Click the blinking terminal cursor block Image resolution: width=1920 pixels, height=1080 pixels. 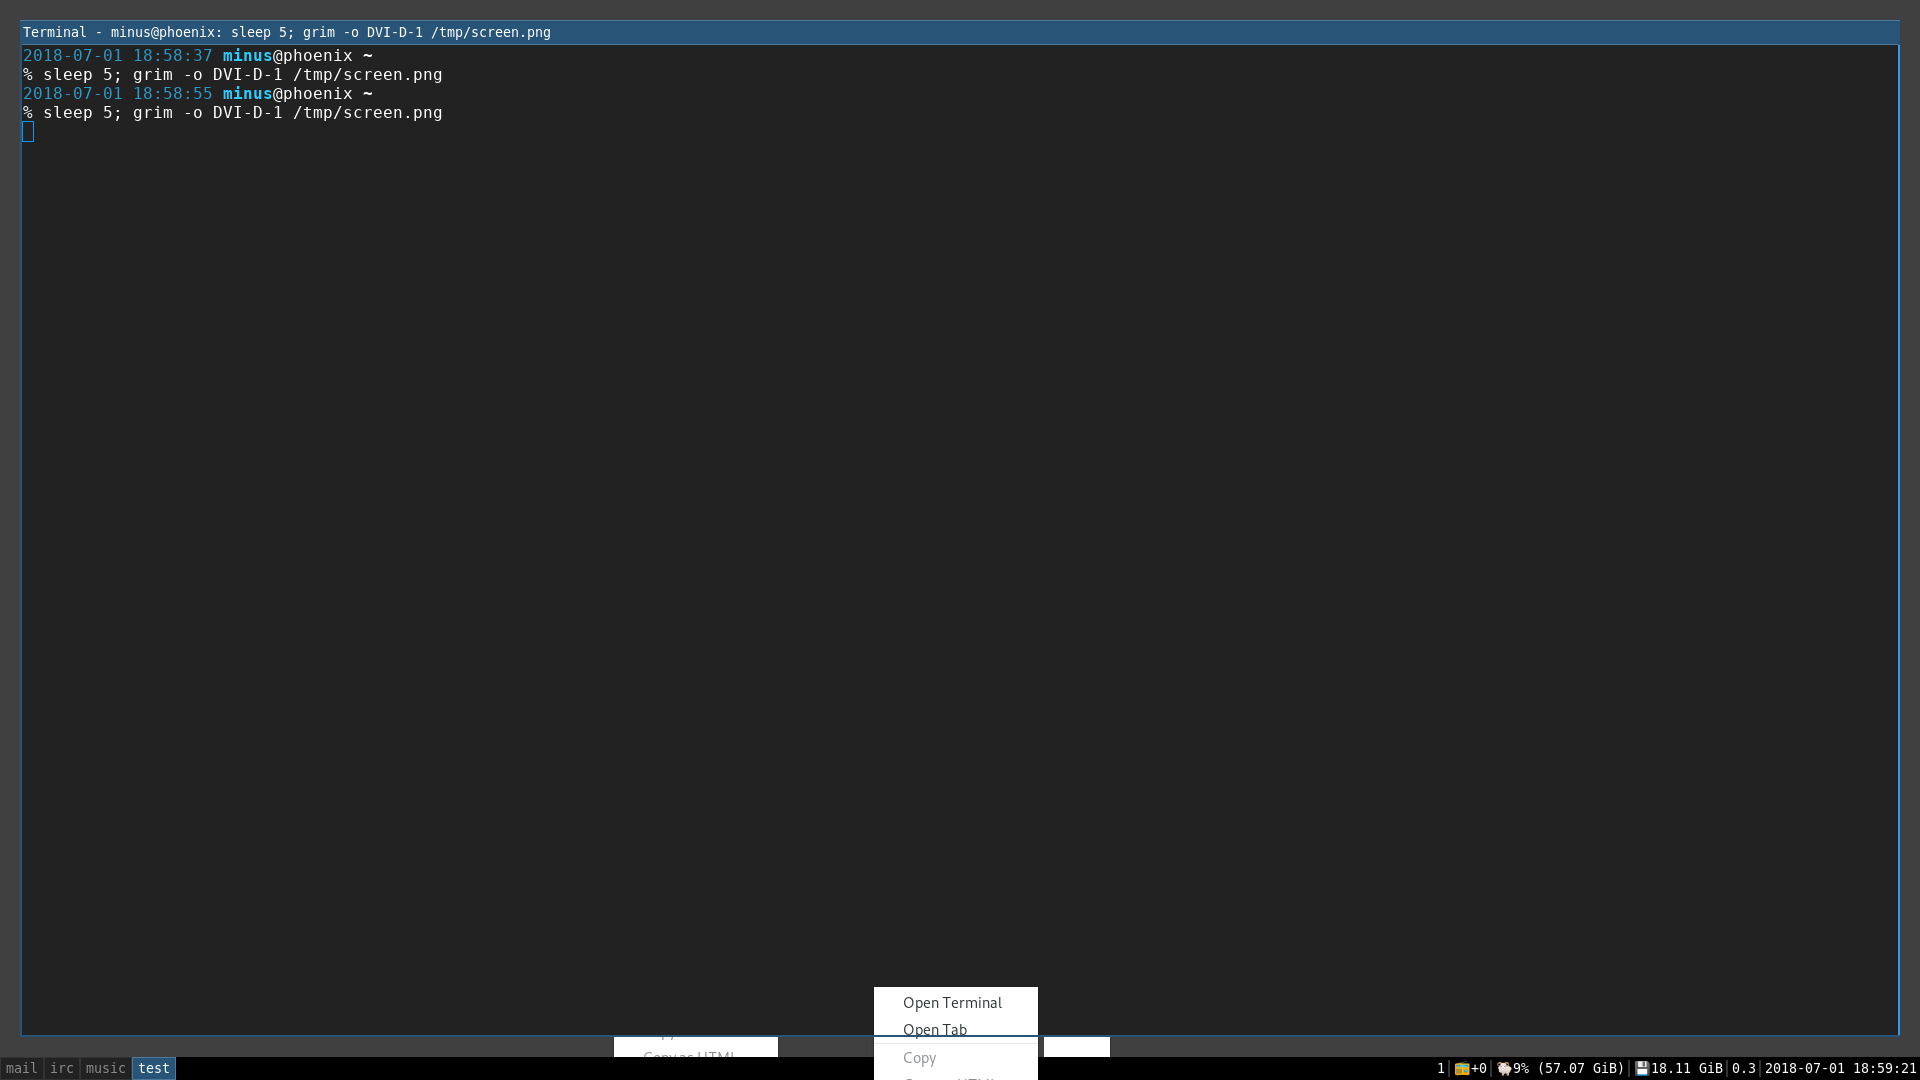click(28, 131)
